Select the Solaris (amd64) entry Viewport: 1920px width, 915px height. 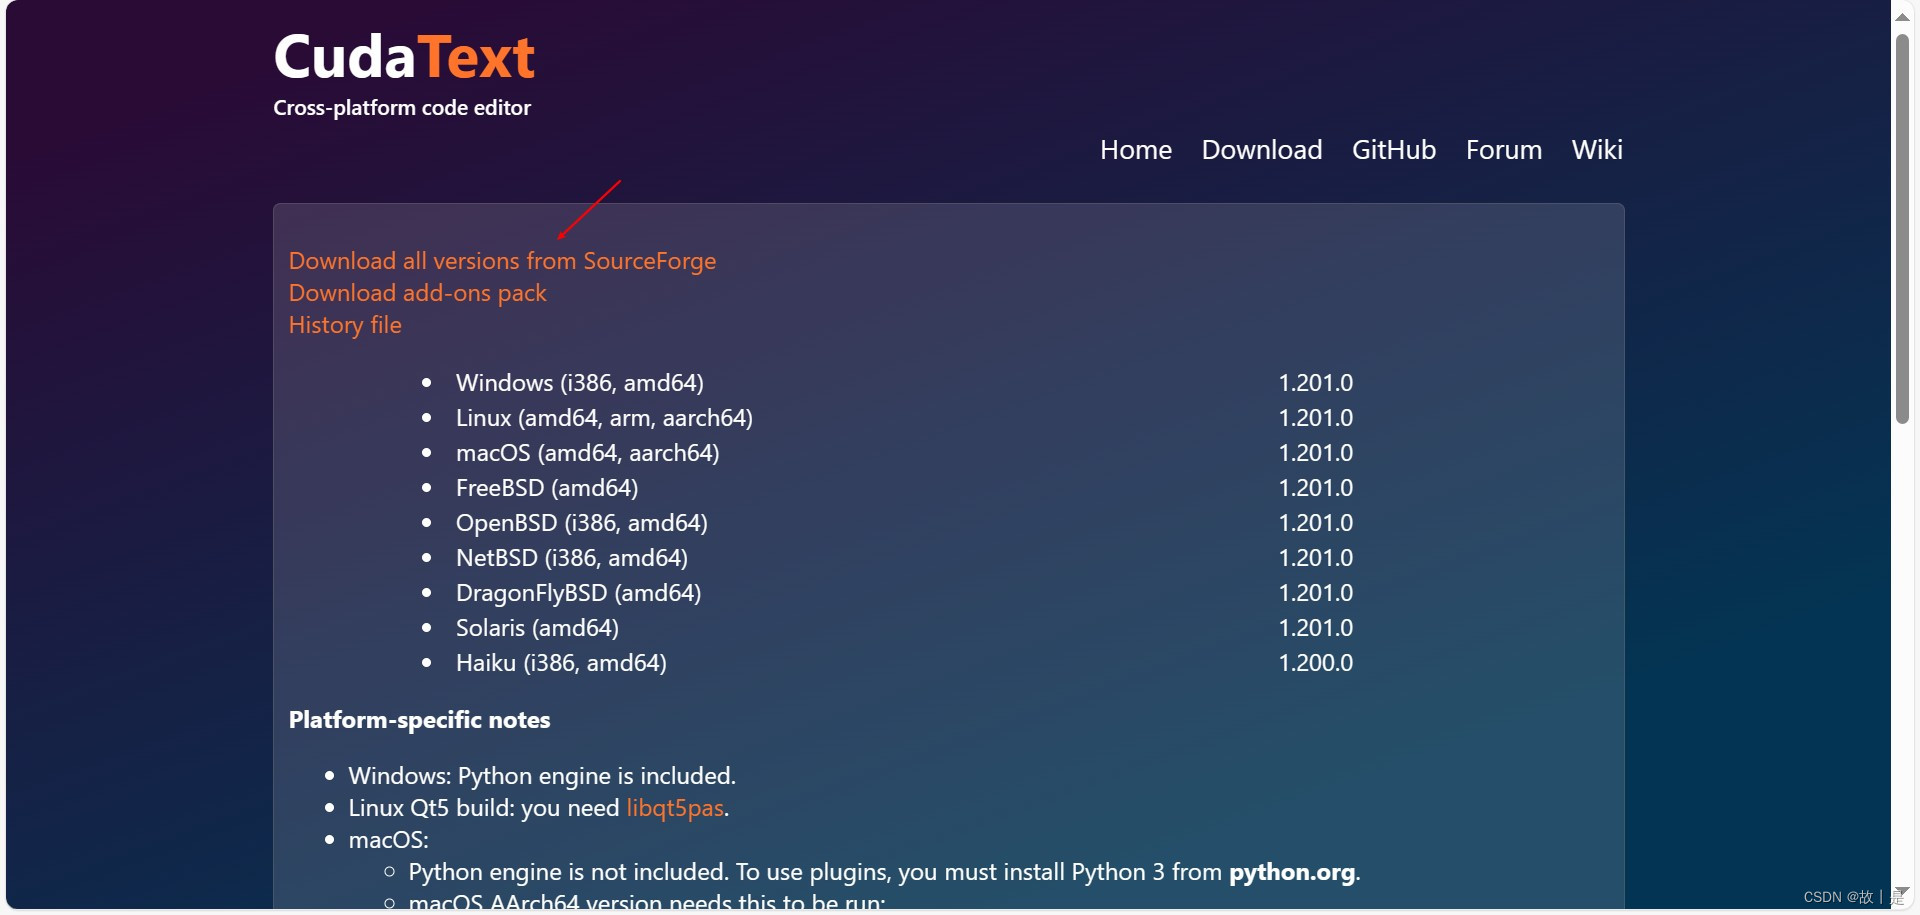tap(537, 628)
